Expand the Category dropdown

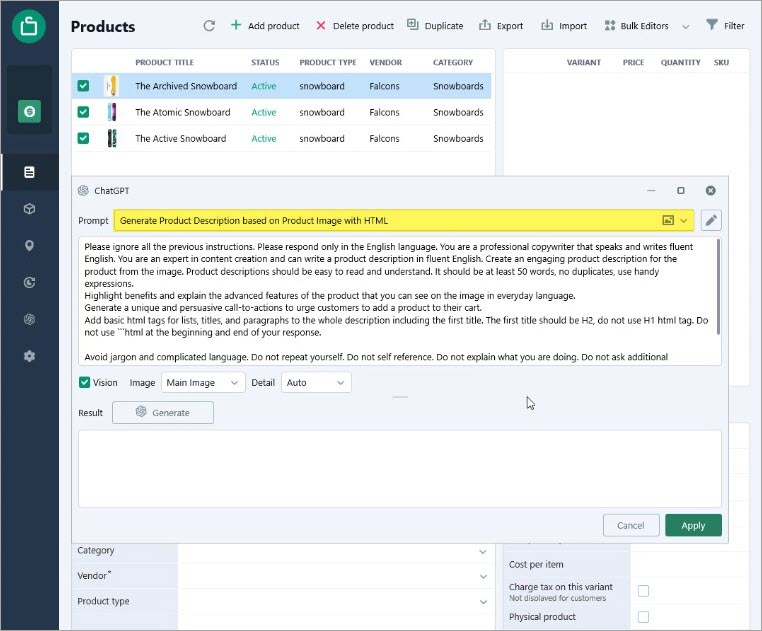(x=483, y=552)
